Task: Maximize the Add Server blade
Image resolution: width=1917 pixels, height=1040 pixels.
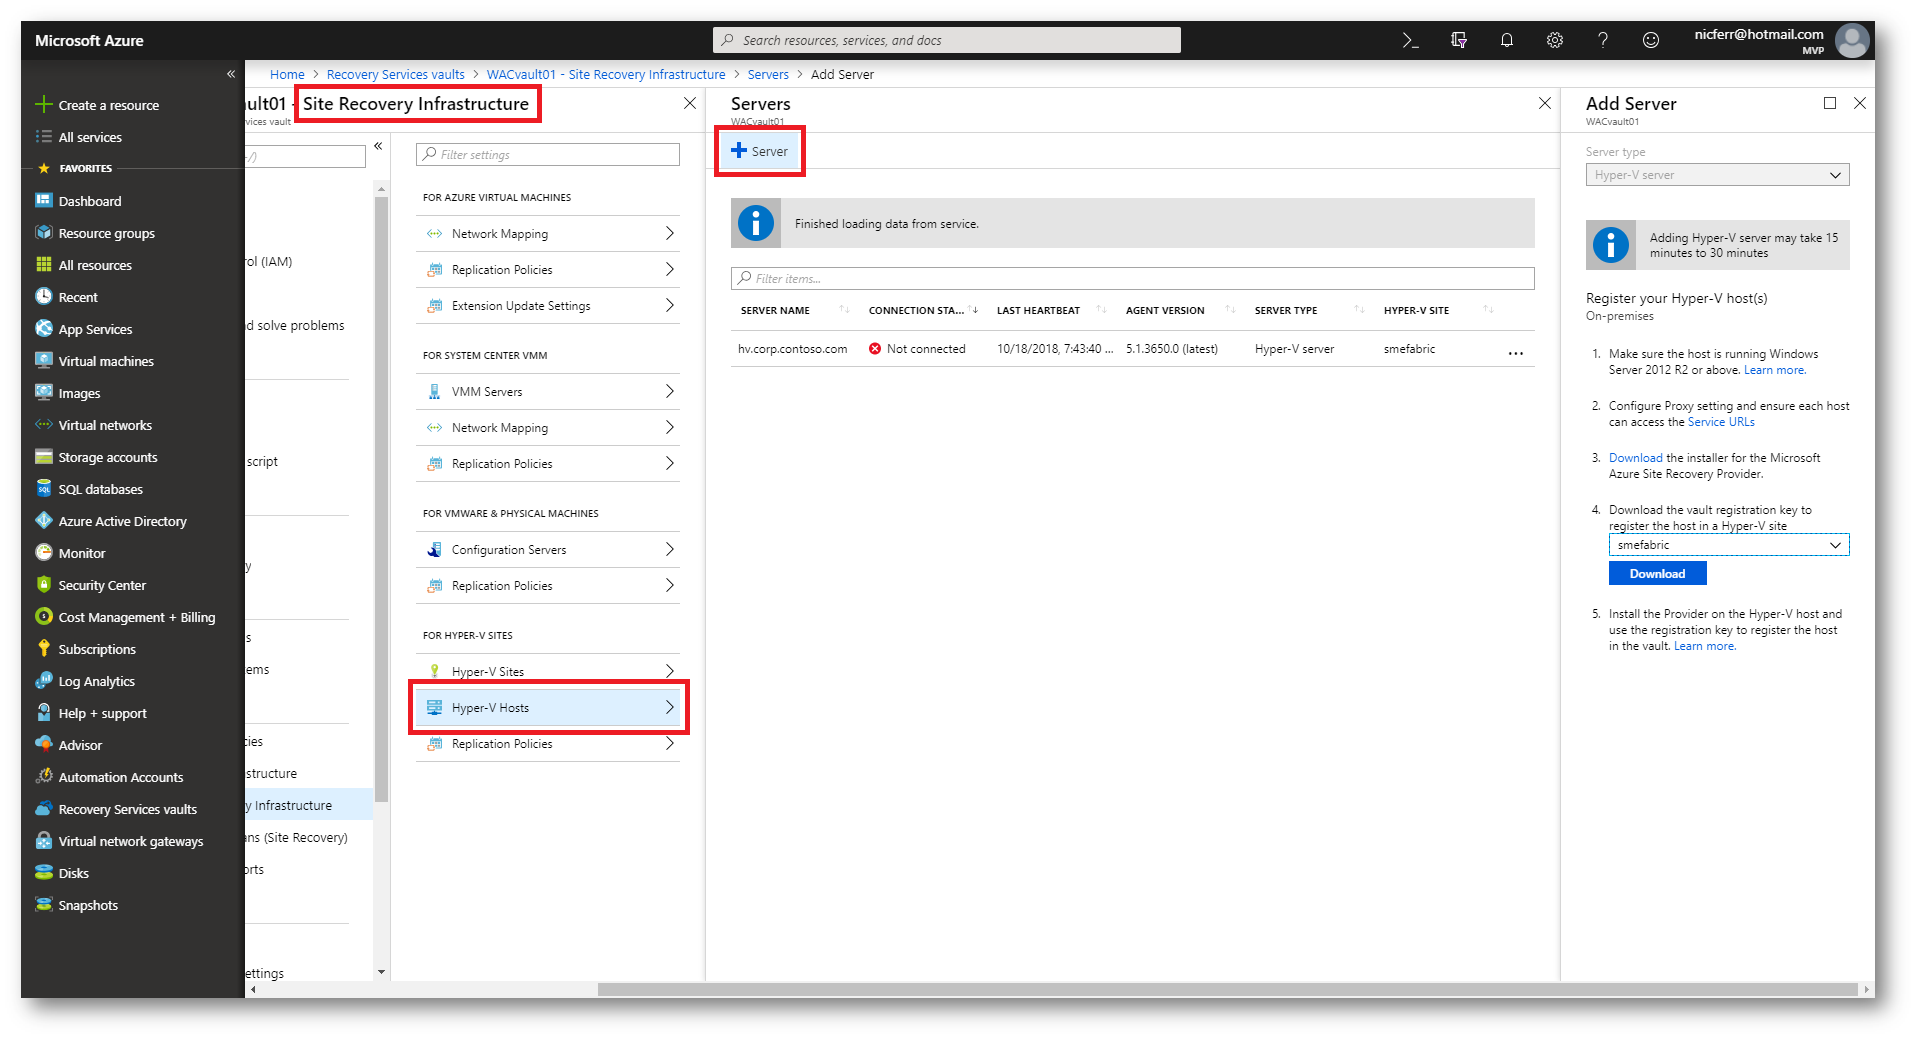Action: point(1829,103)
